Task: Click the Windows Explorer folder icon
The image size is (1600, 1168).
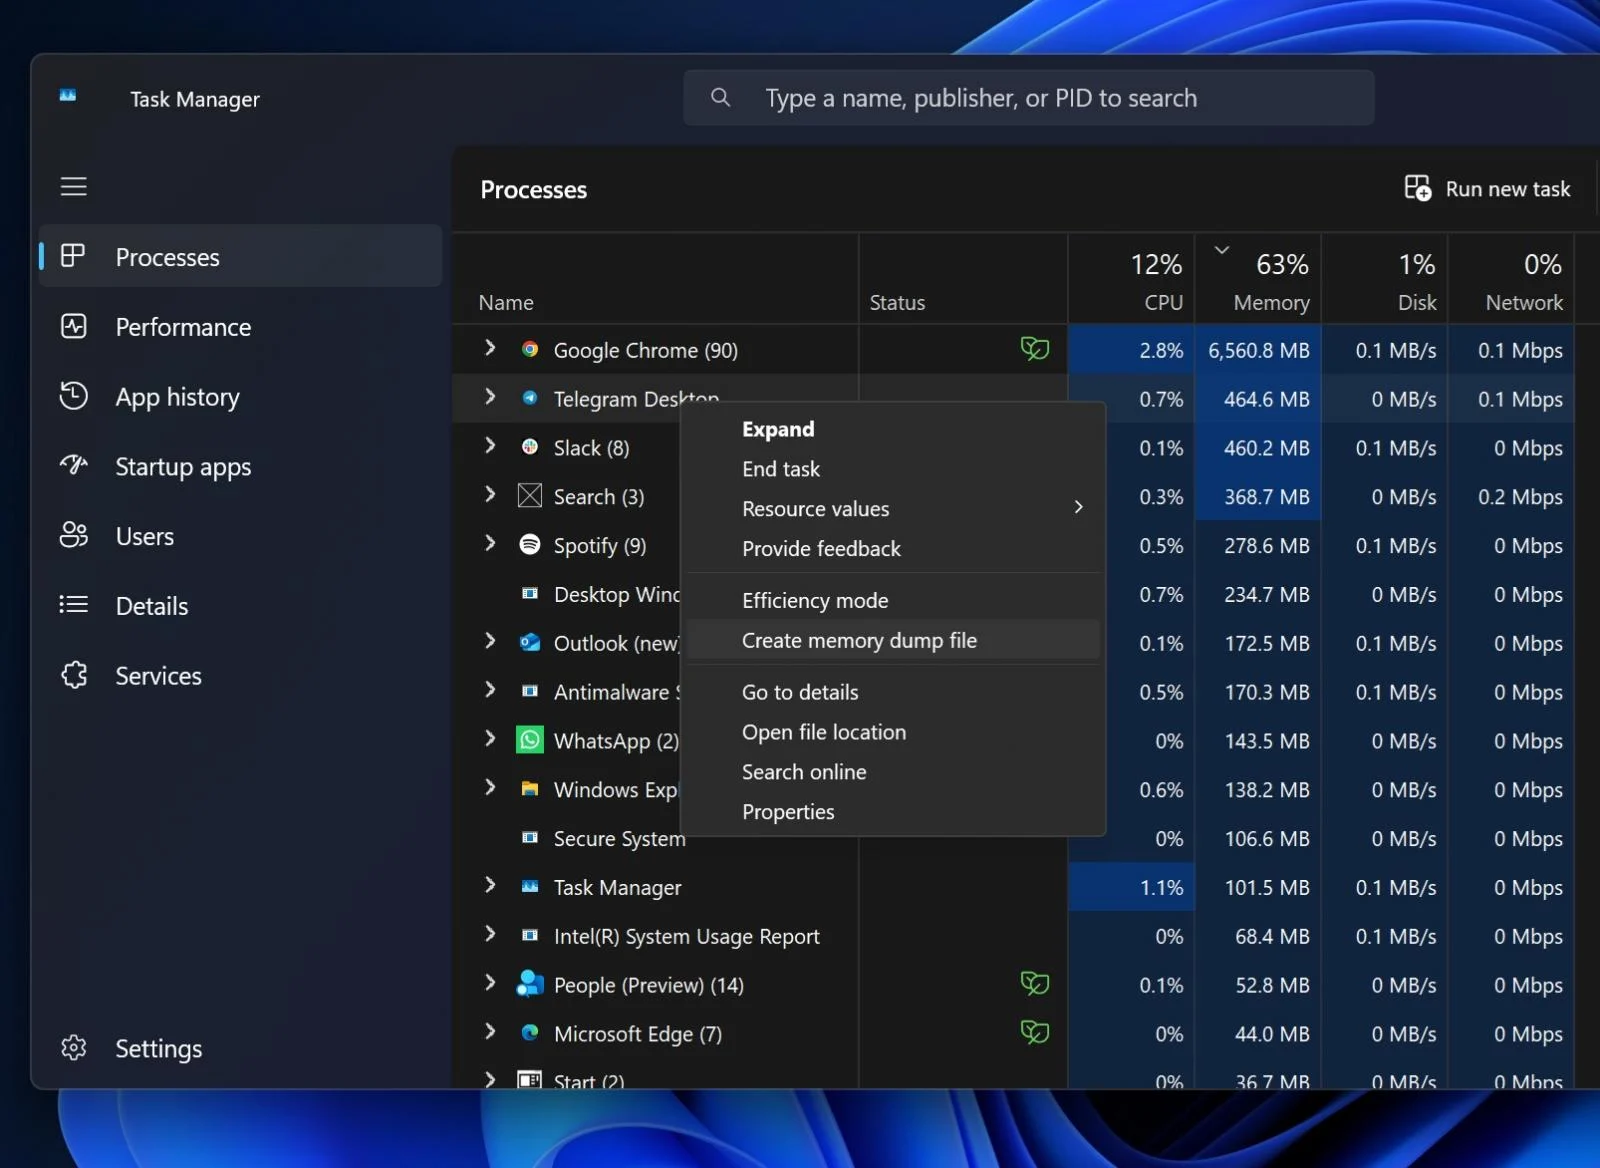Action: coord(530,789)
